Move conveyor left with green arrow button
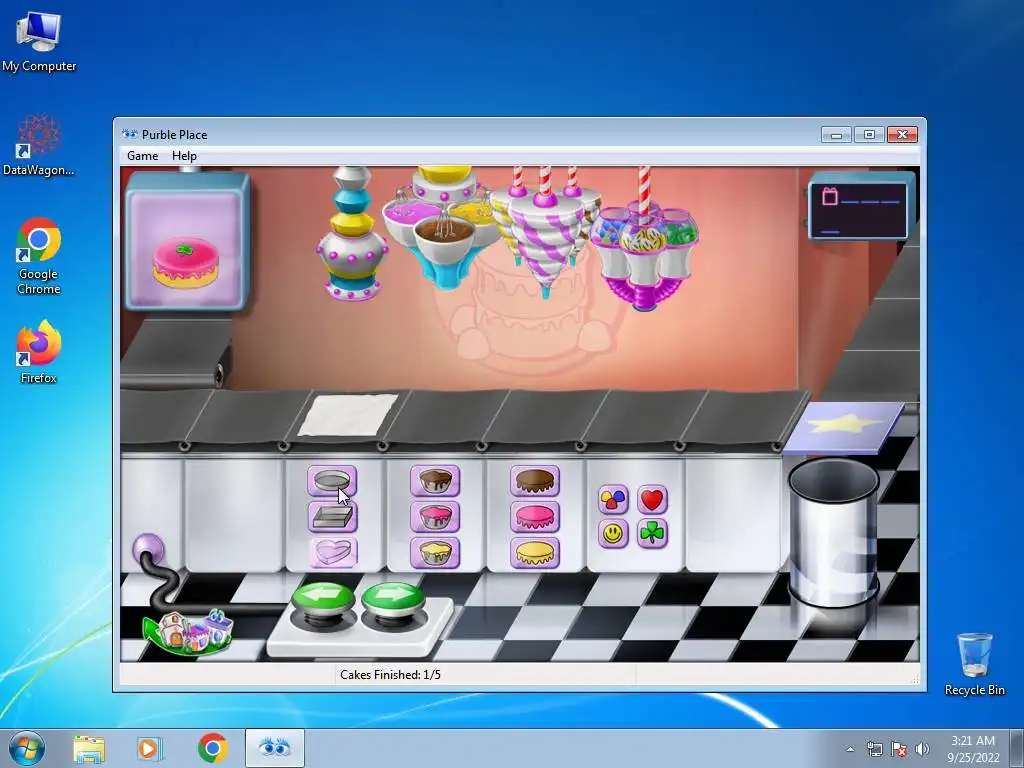Screen dimensions: 1024x768 click(323, 600)
